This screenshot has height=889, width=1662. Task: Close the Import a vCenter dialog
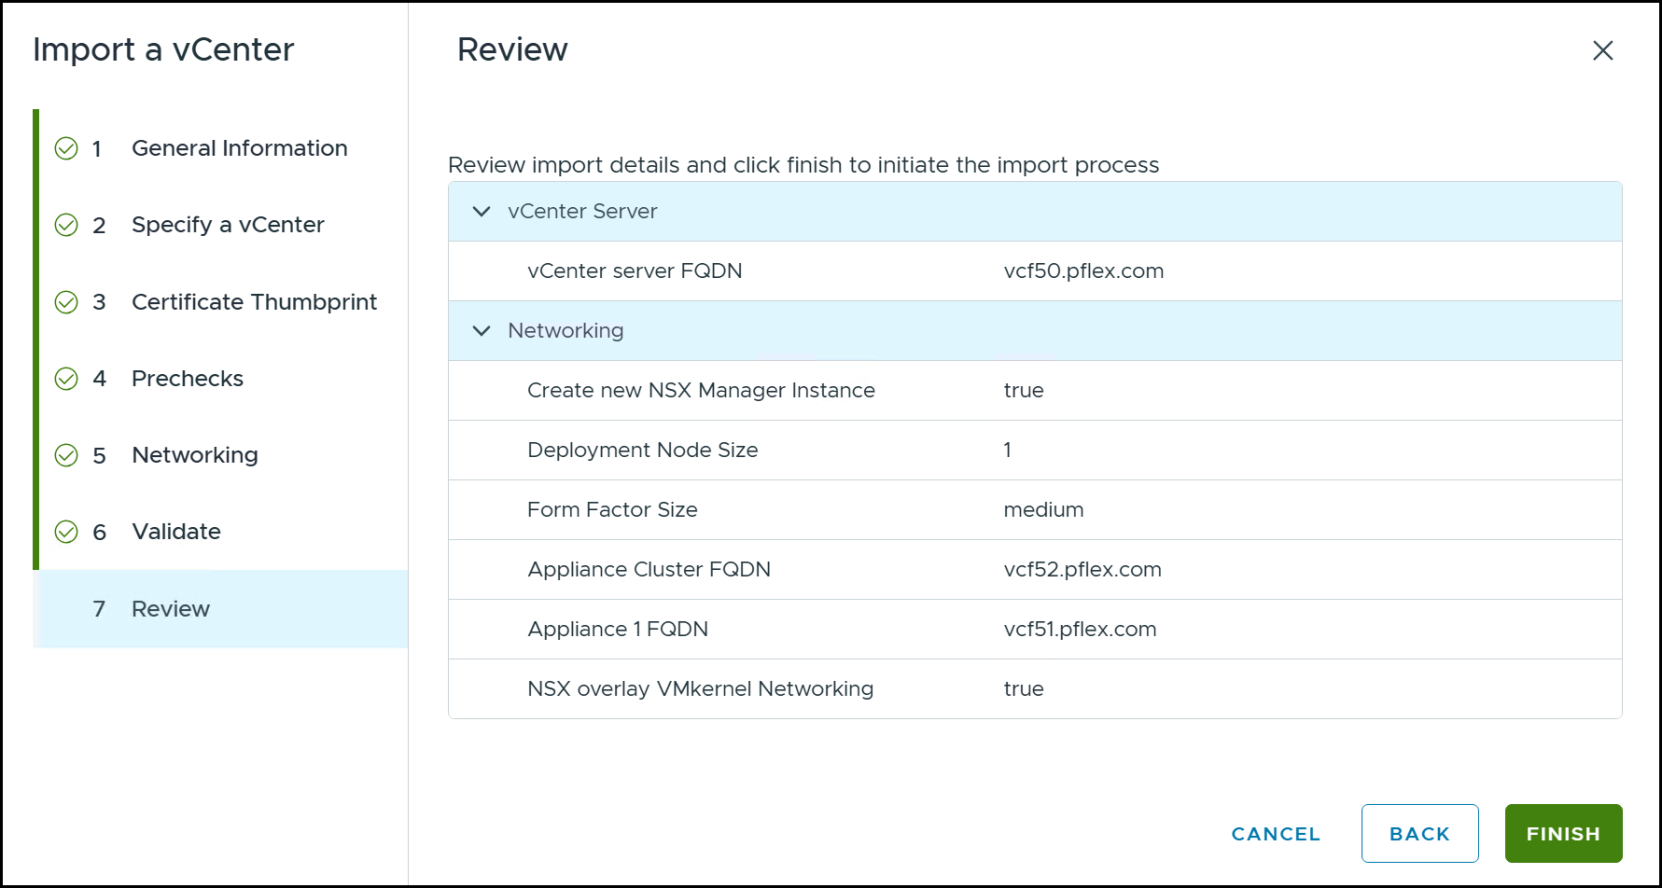pyautogui.click(x=1602, y=50)
